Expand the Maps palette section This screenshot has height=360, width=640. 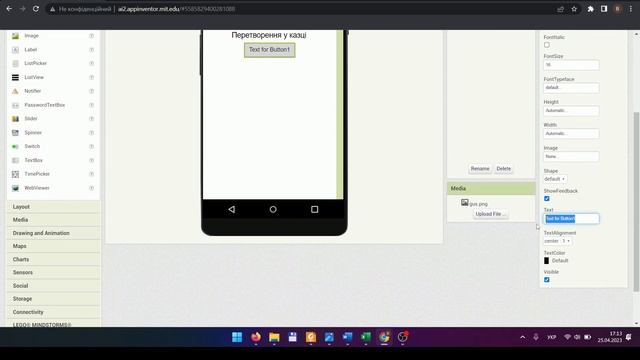coord(53,246)
